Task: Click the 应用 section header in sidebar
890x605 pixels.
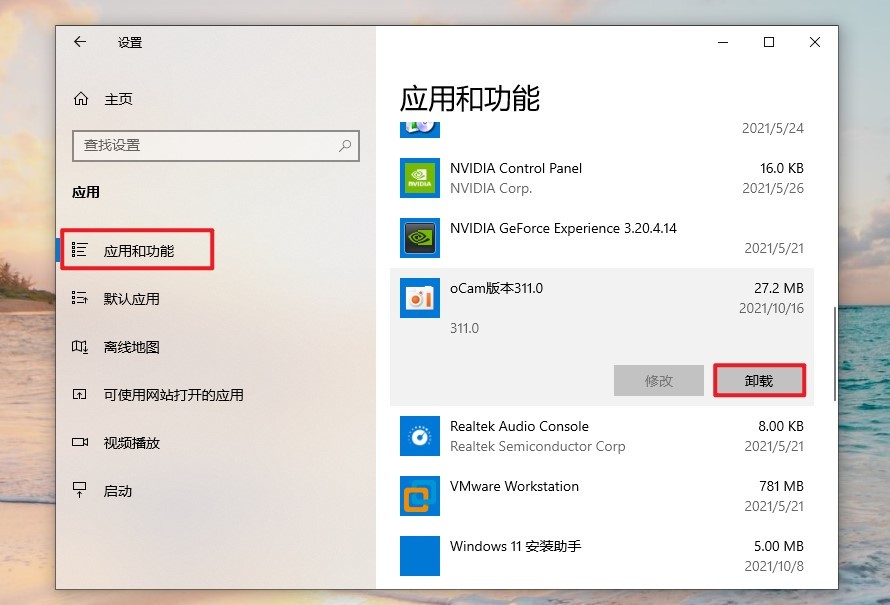Action: click(86, 192)
